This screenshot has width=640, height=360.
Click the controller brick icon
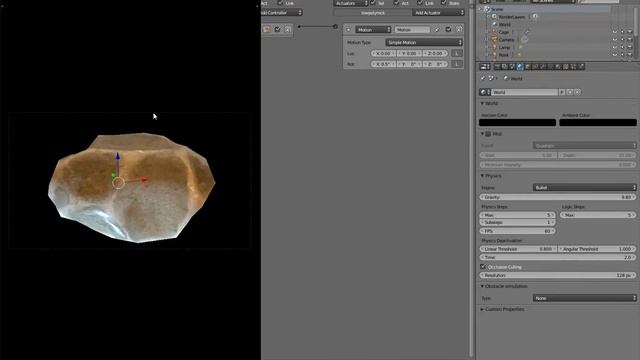click(267, 29)
